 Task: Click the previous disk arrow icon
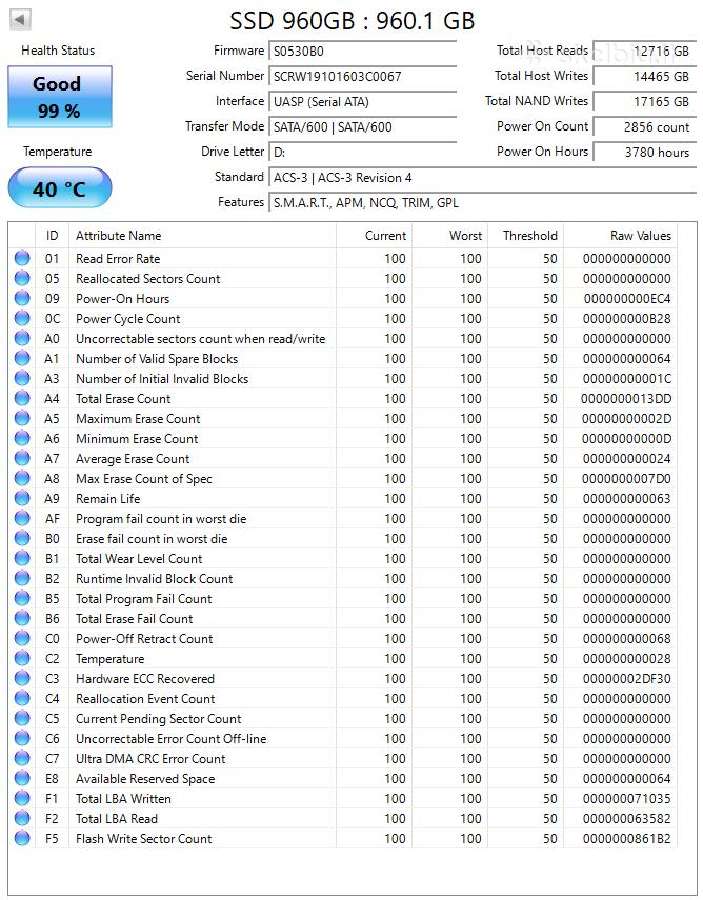click(20, 20)
